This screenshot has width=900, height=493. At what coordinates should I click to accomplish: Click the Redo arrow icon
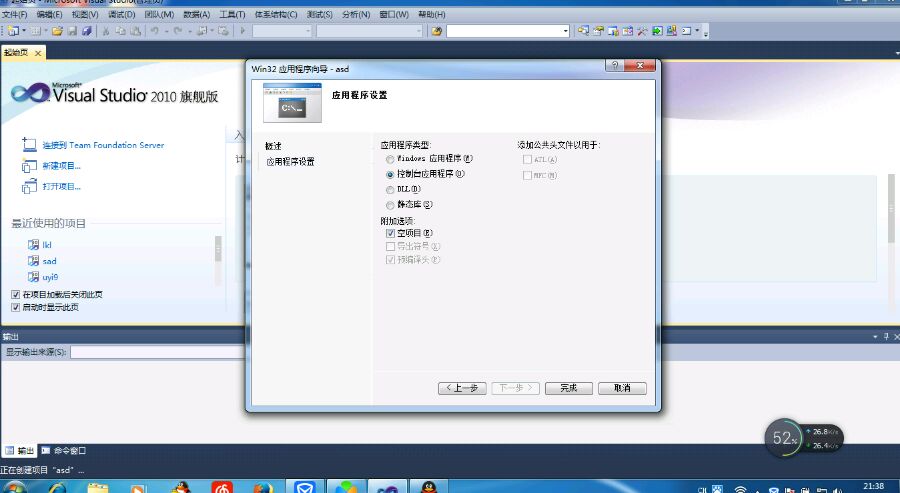click(x=178, y=31)
